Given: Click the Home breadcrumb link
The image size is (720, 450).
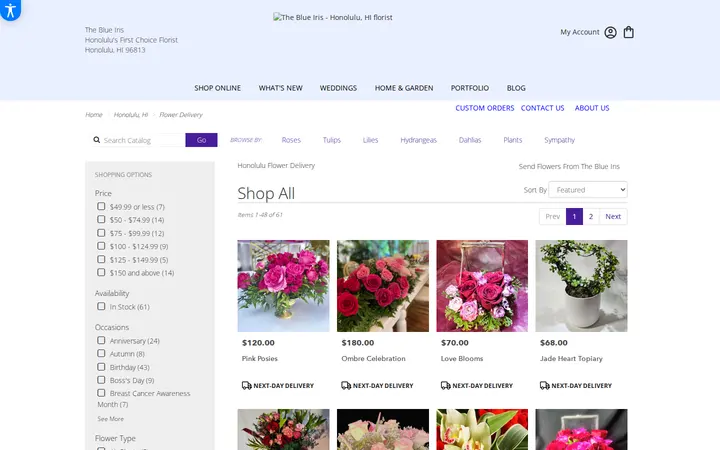Looking at the screenshot, I should coord(94,115).
